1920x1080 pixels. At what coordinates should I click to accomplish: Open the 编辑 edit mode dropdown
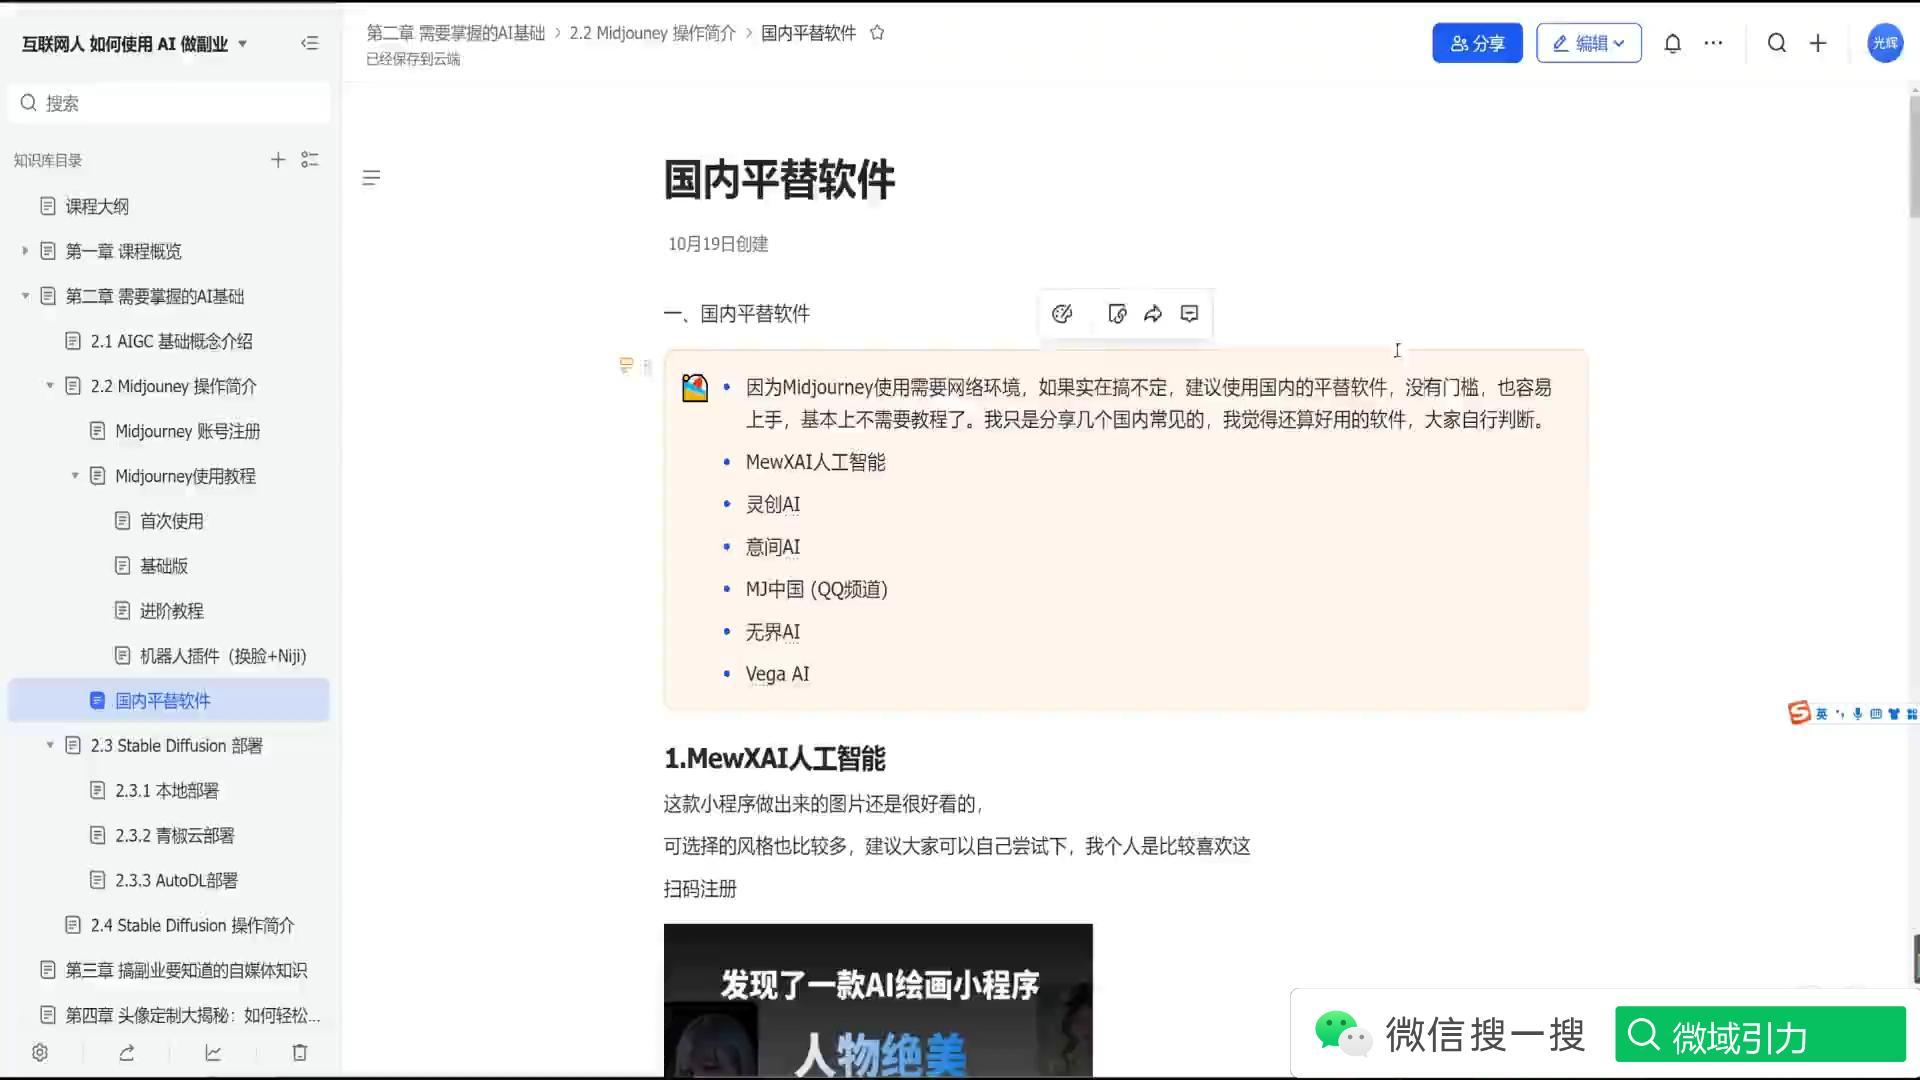pyautogui.click(x=1588, y=43)
